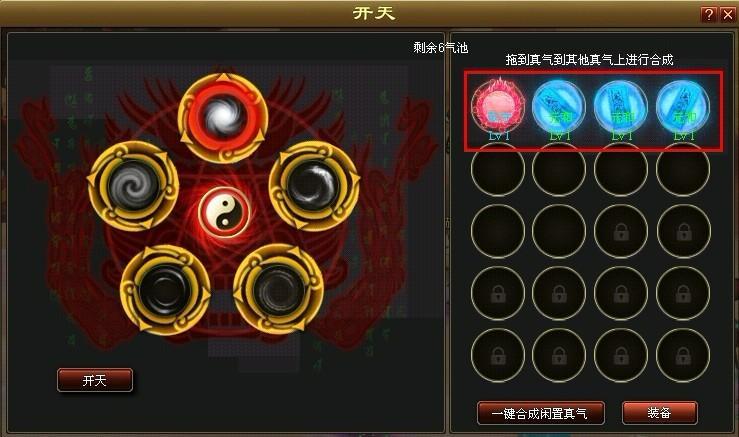
Task: Click the first empty slot in third row
Action: tap(498, 231)
